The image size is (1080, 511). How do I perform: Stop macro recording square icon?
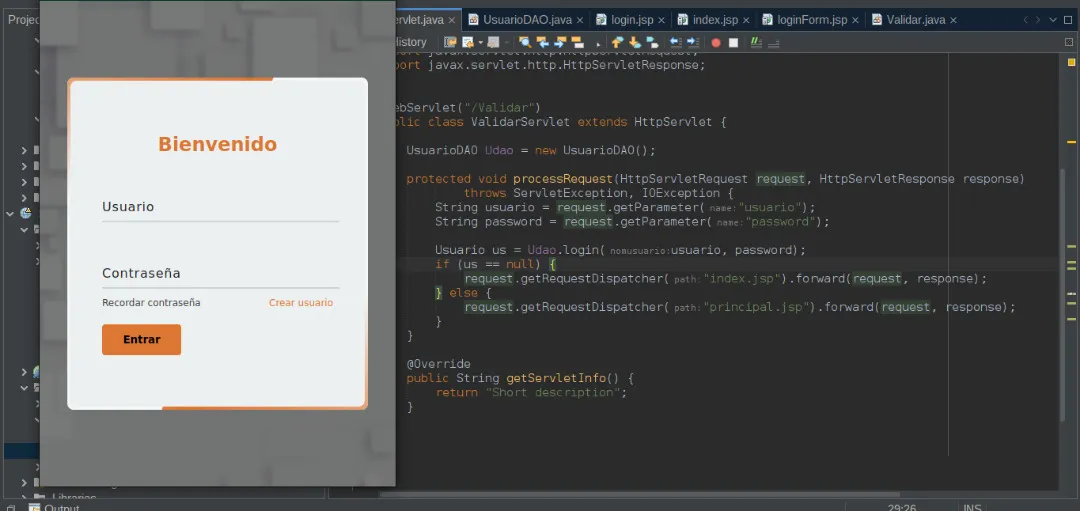pos(734,43)
